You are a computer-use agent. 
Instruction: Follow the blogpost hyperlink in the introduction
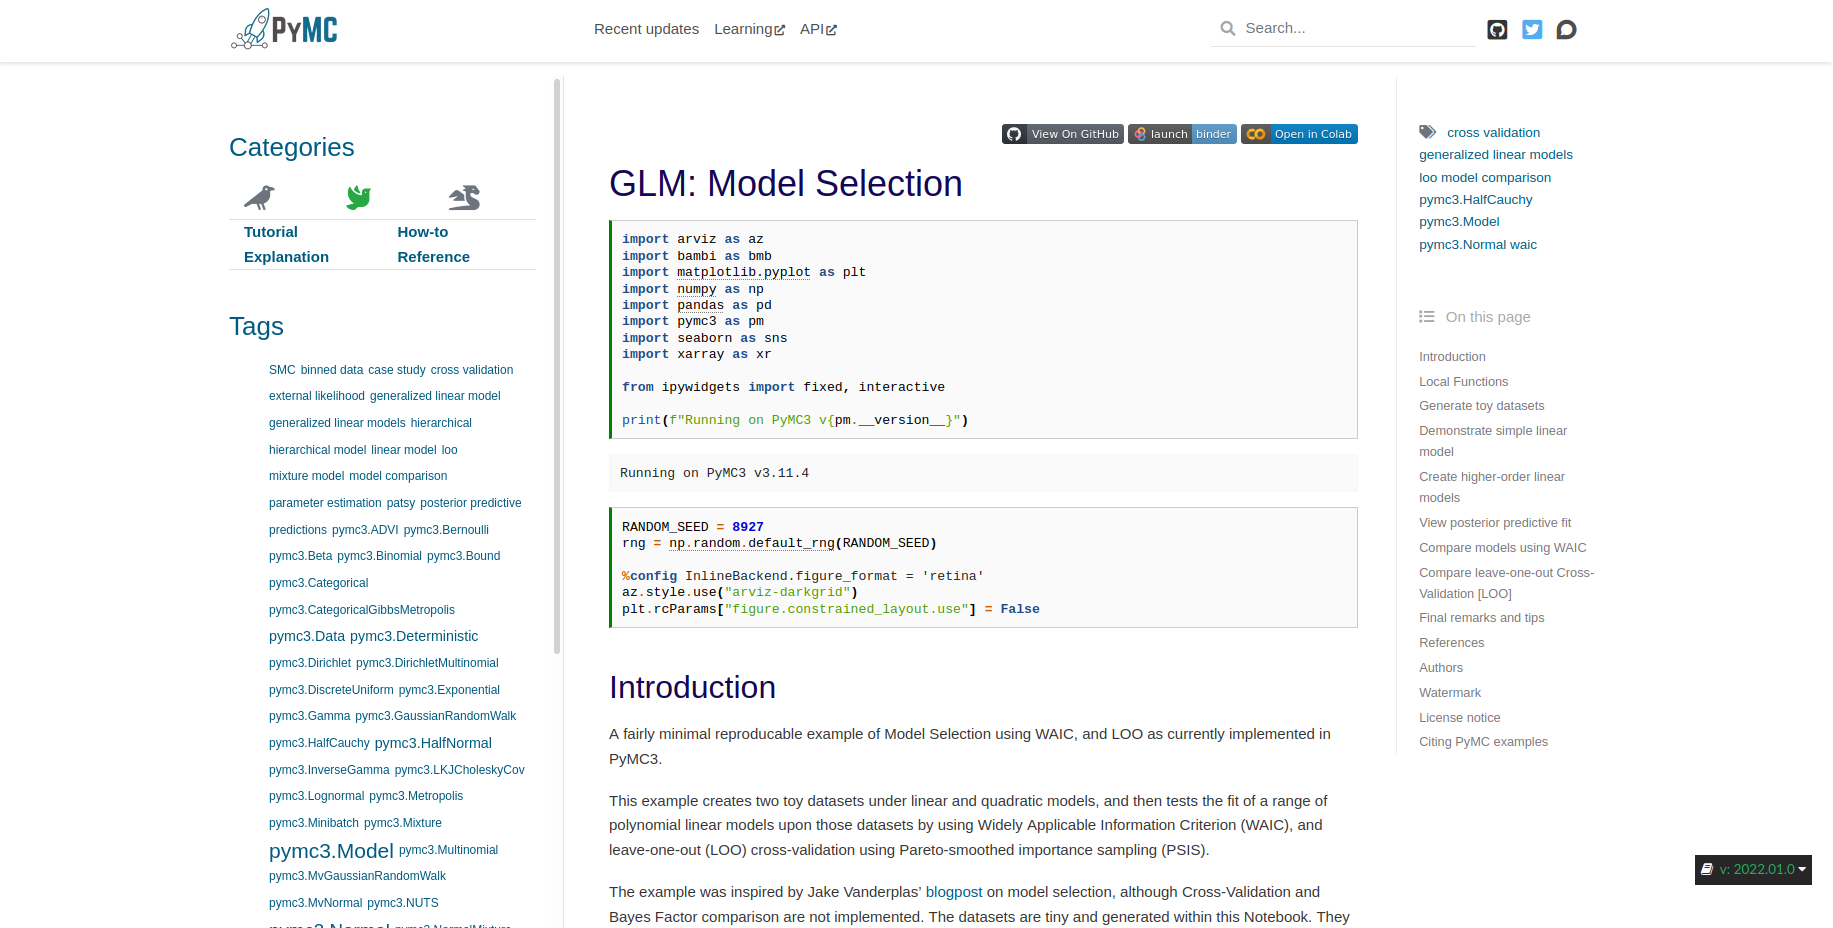click(x=953, y=892)
